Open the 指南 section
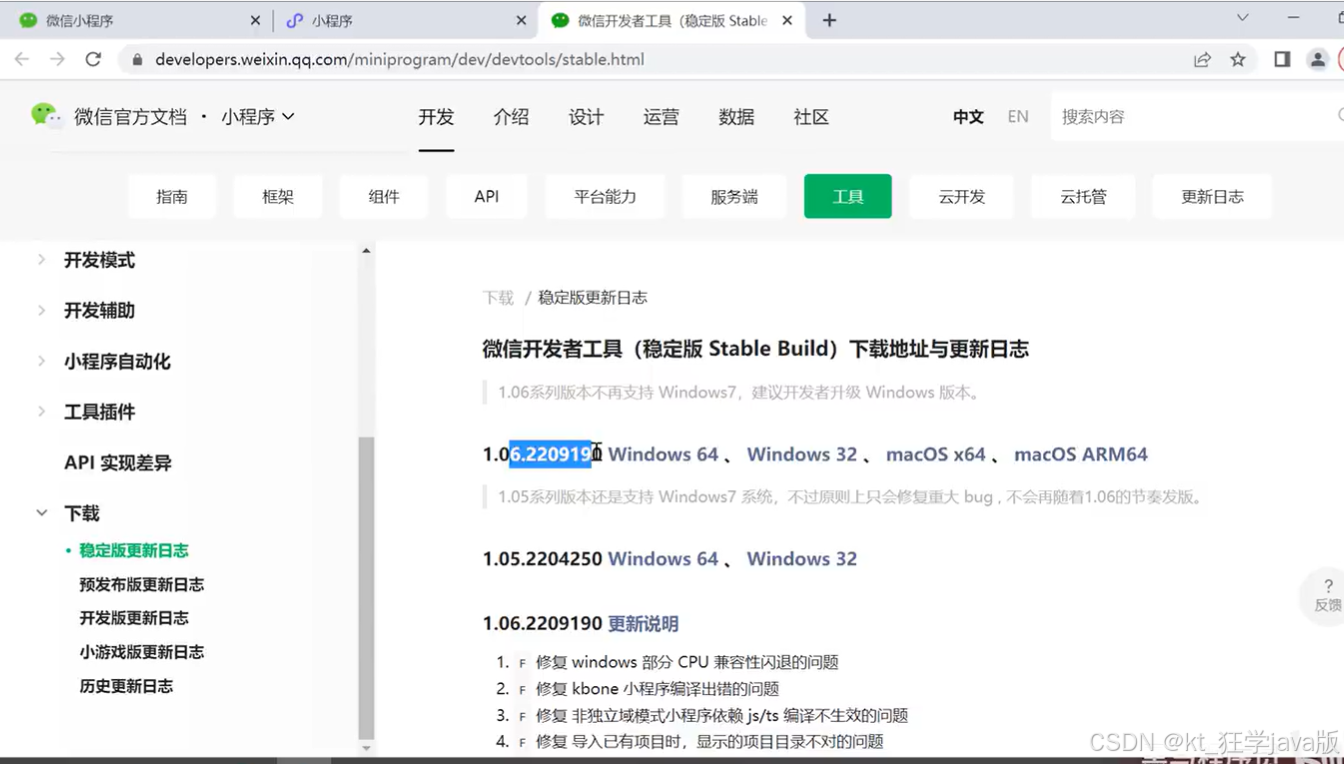Viewport: 1344px width, 764px height. coord(172,196)
